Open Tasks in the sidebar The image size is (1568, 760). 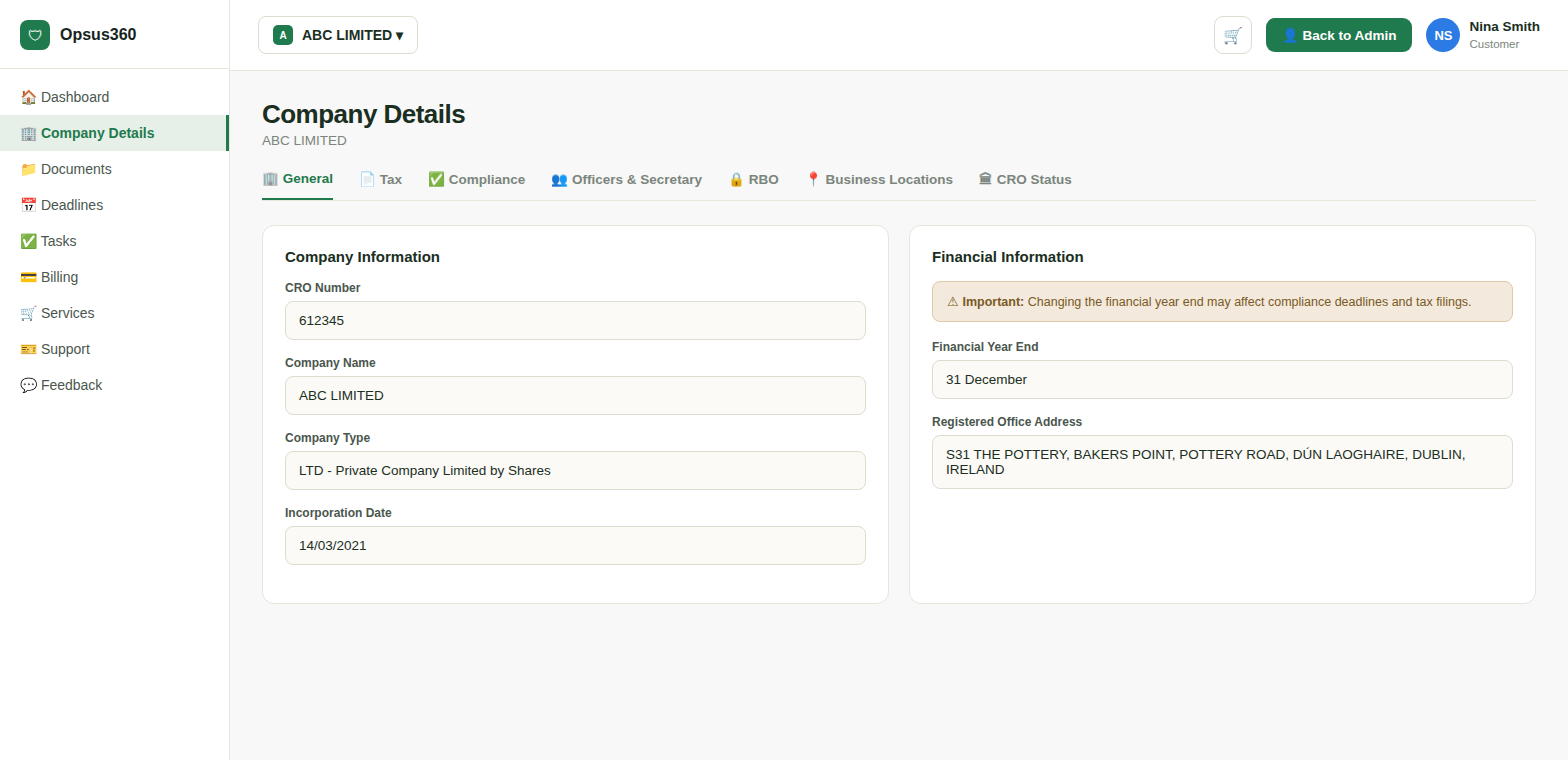tap(114, 241)
